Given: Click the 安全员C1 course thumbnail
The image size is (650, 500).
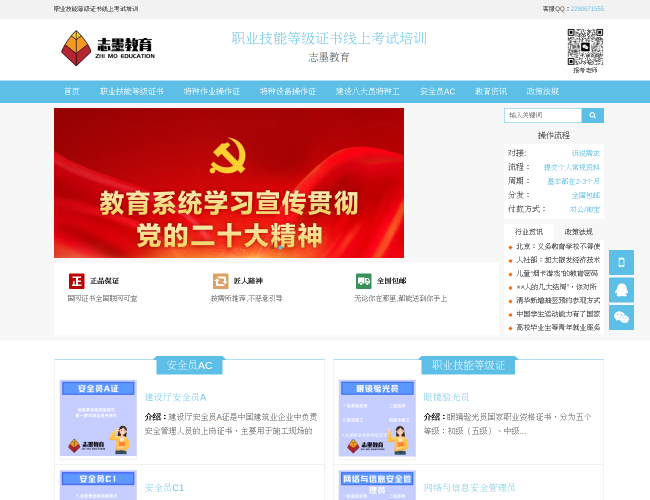Looking at the screenshot, I should (98, 485).
